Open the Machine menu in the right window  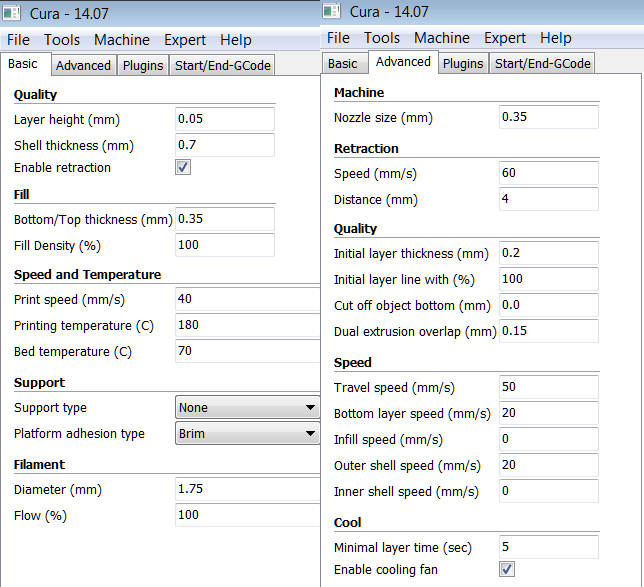[441, 38]
